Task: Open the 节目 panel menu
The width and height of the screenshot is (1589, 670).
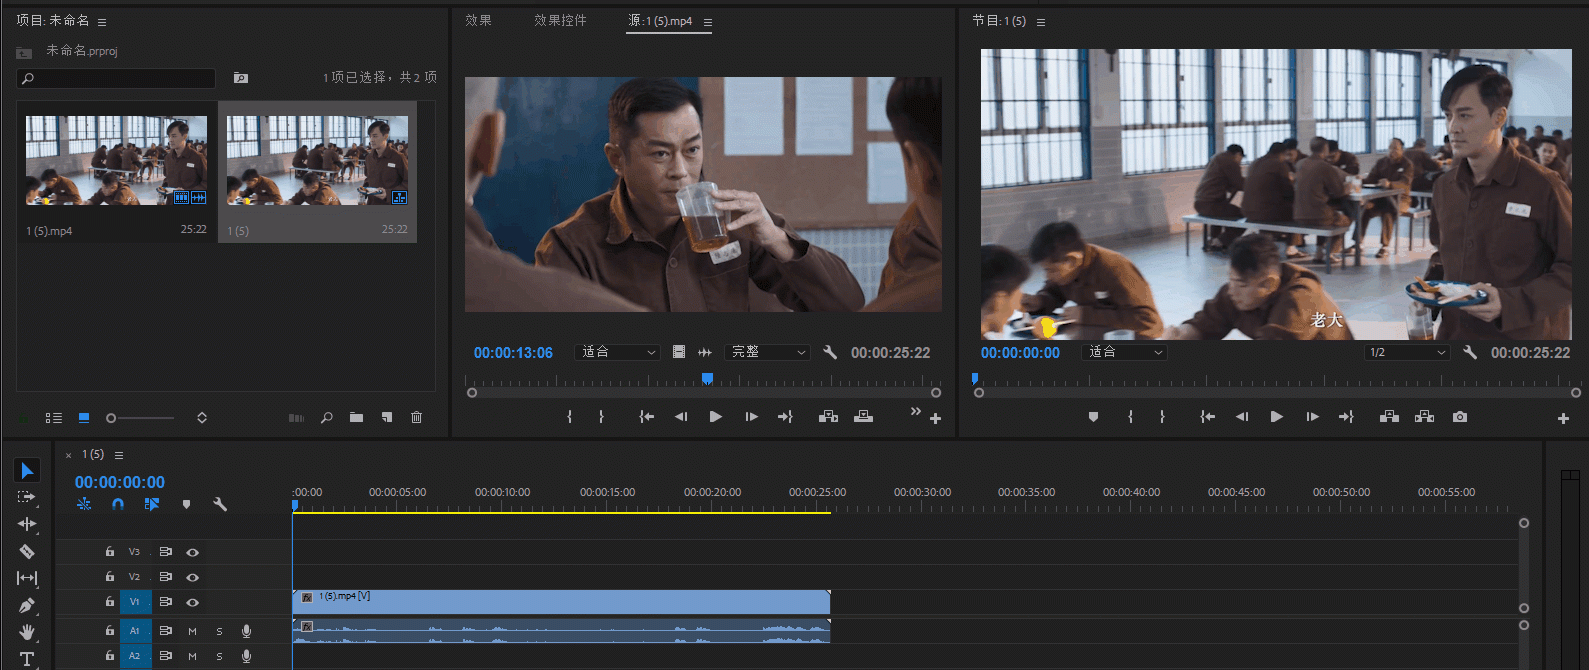Action: click(1041, 22)
